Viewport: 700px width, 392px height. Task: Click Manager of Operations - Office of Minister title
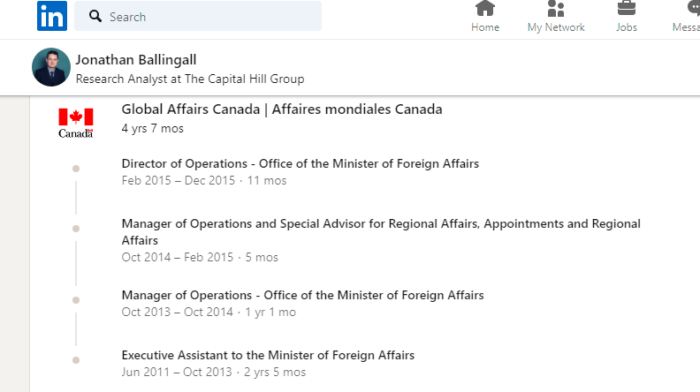pos(303,296)
